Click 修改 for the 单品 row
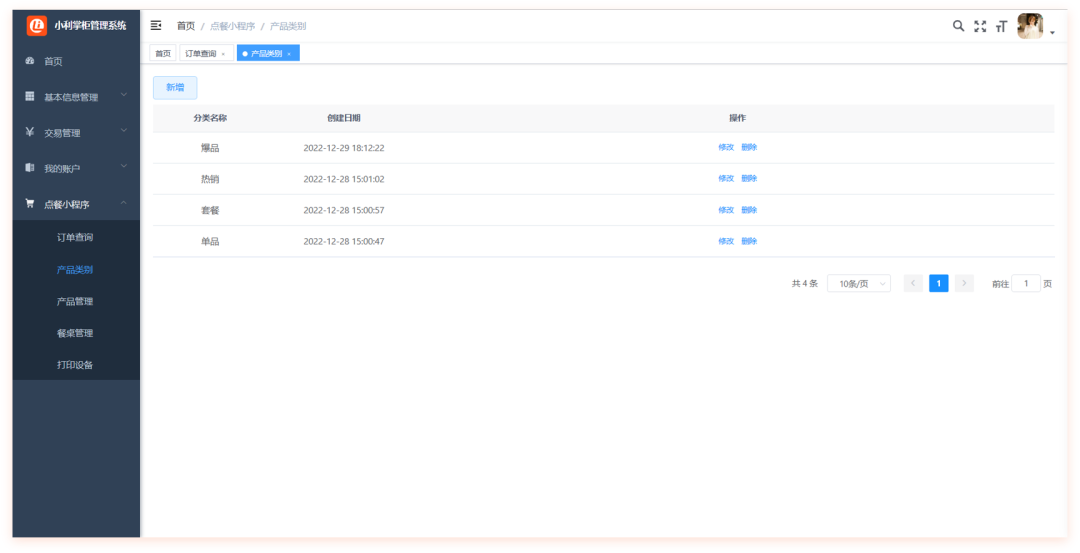 [726, 241]
